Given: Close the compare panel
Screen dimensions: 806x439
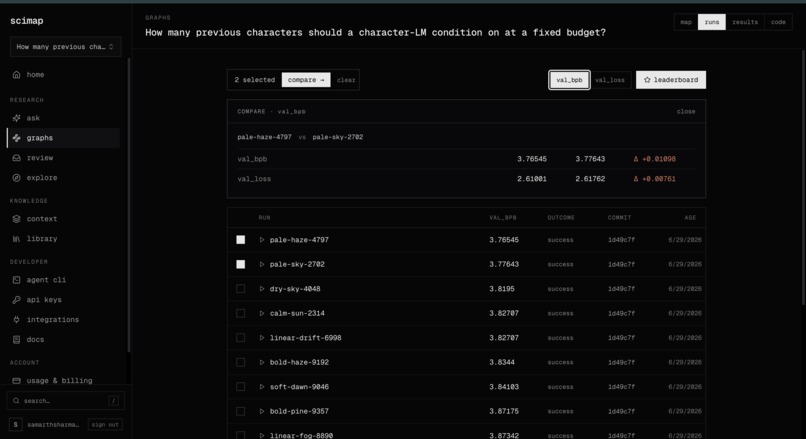Looking at the screenshot, I should pos(686,112).
